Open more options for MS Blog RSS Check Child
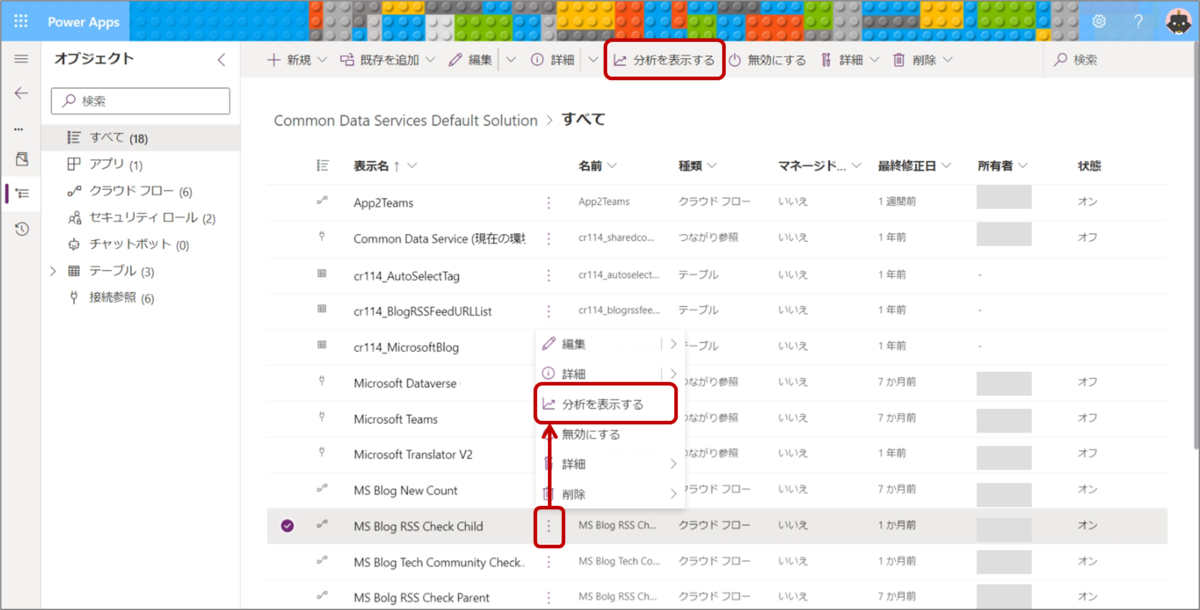The height and width of the screenshot is (610, 1200). point(548,526)
